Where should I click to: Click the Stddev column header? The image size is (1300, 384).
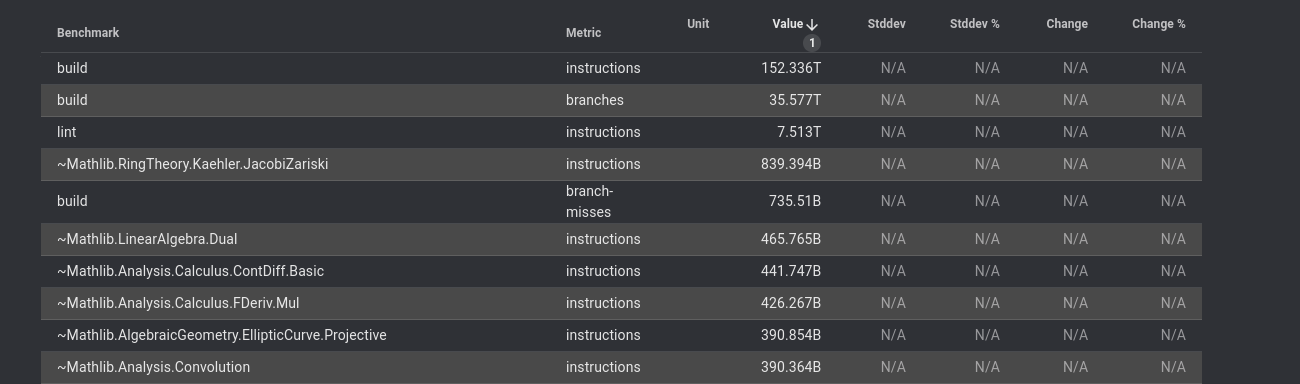(x=886, y=24)
